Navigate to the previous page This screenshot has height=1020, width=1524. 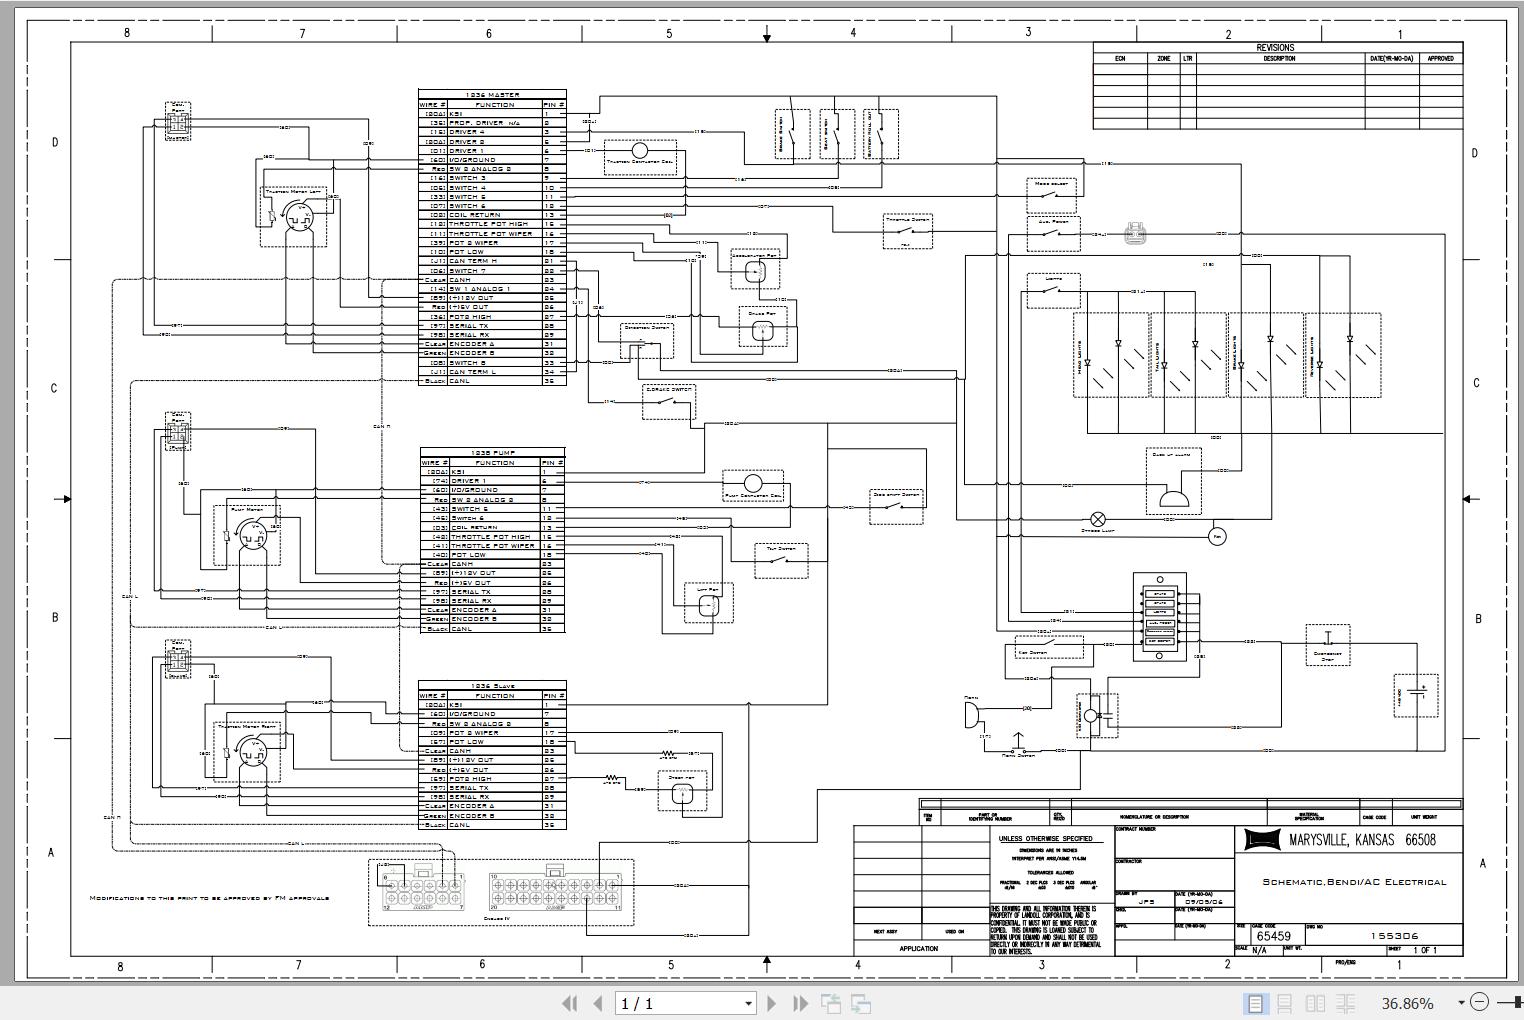click(x=596, y=1002)
